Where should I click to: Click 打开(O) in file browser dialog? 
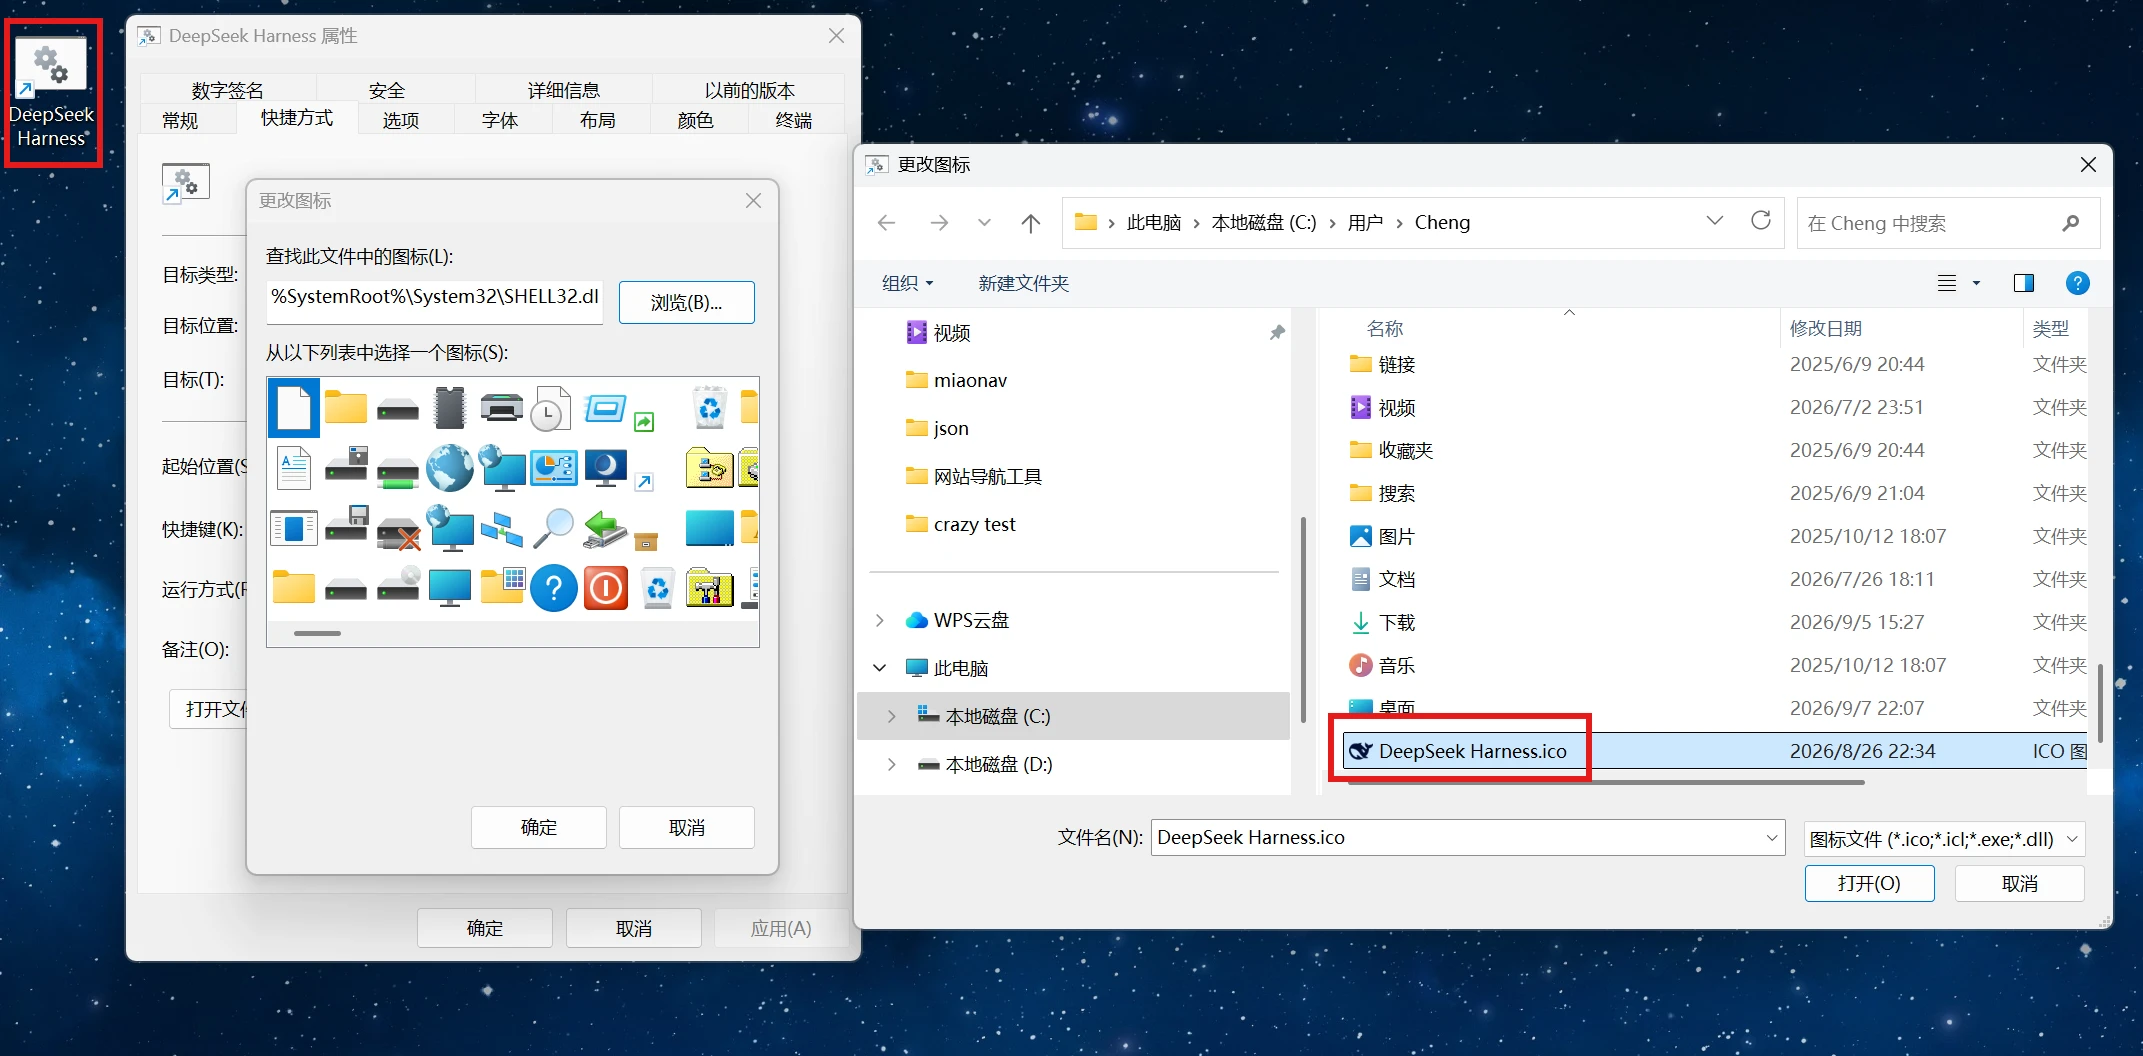coord(1869,883)
